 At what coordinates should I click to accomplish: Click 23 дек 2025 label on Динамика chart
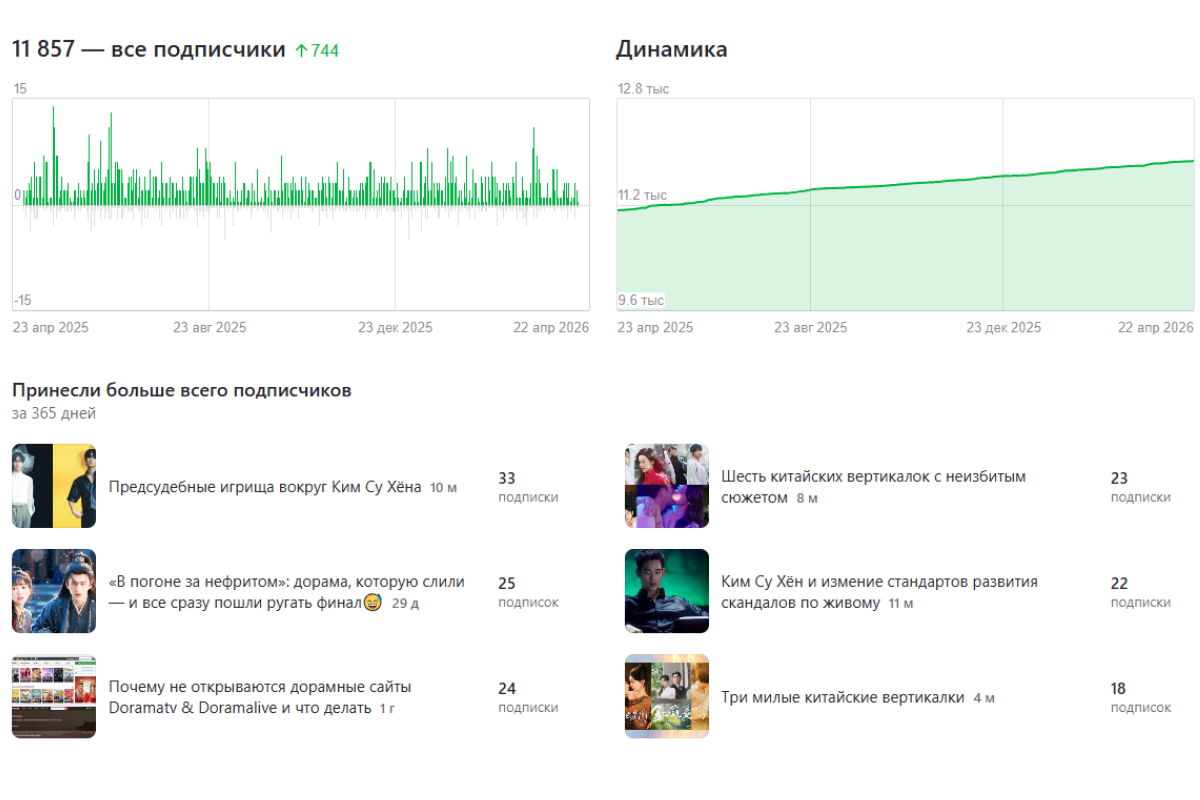(1003, 327)
